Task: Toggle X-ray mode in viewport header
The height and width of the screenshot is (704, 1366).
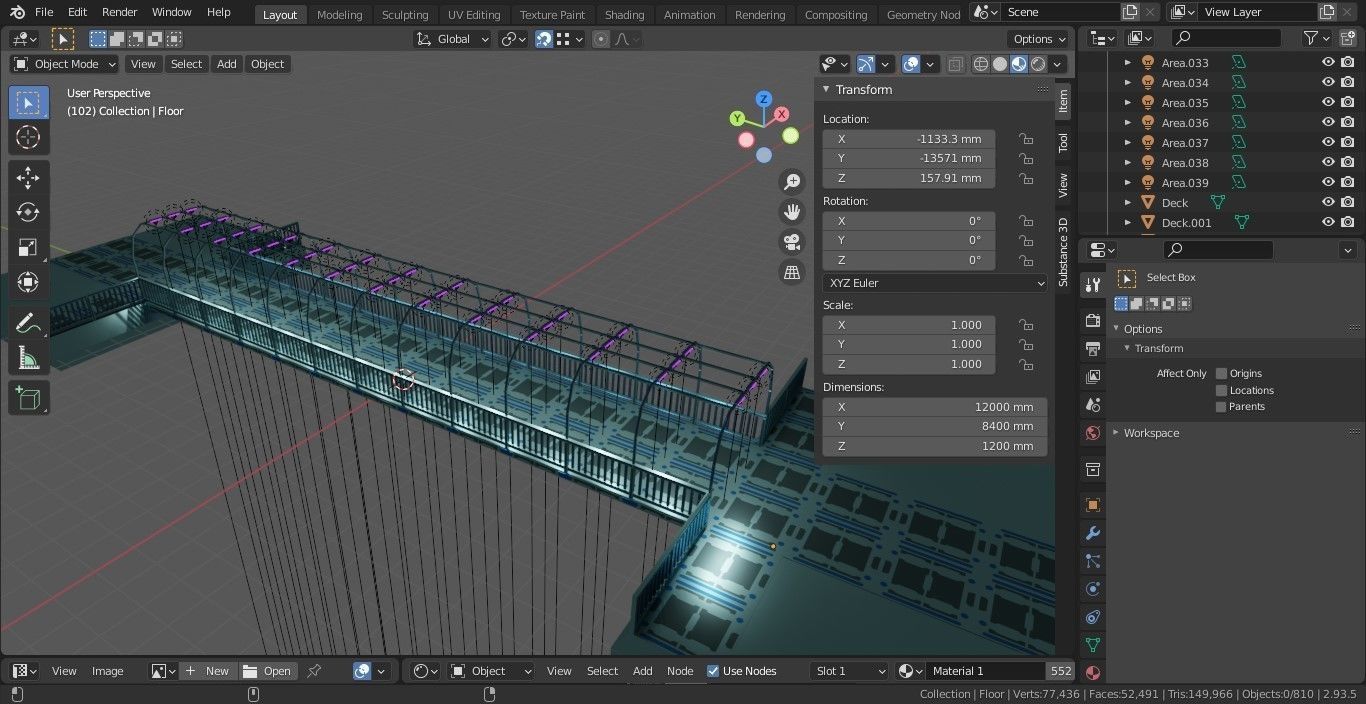Action: [956, 64]
